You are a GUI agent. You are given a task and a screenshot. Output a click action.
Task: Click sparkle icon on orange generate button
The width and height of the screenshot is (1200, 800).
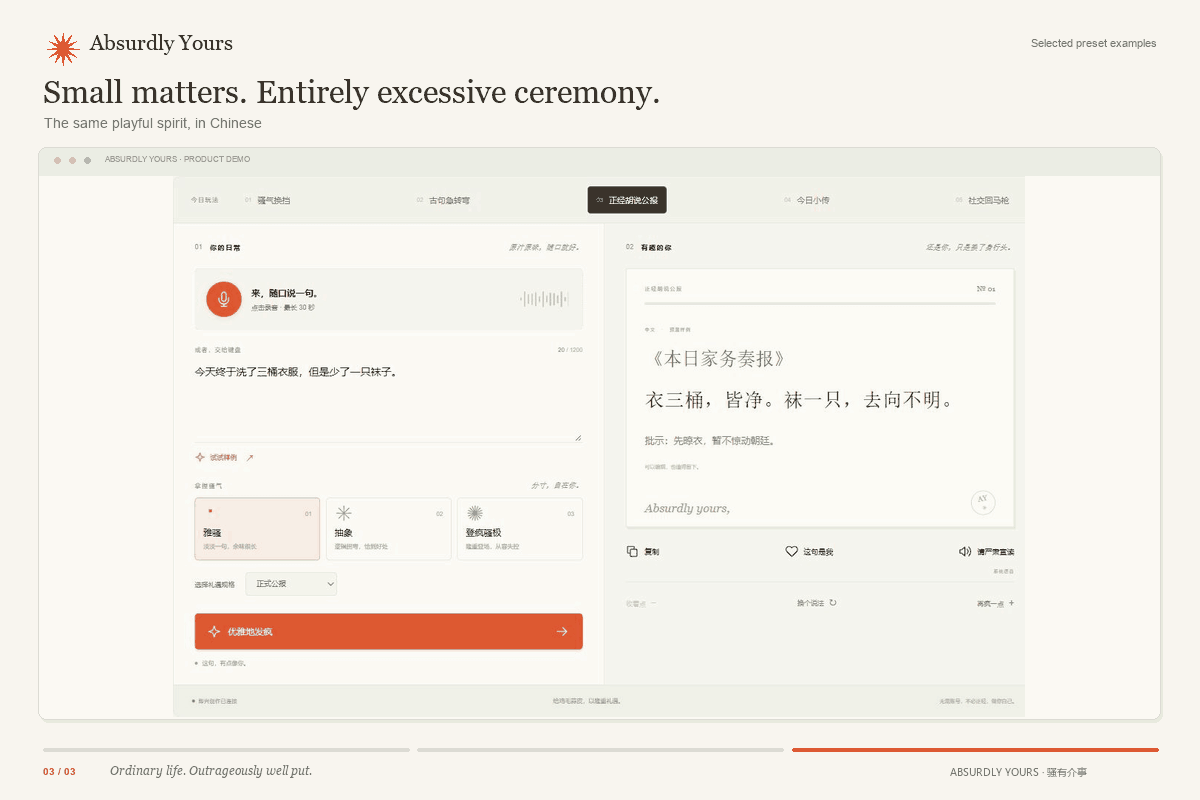pos(214,631)
